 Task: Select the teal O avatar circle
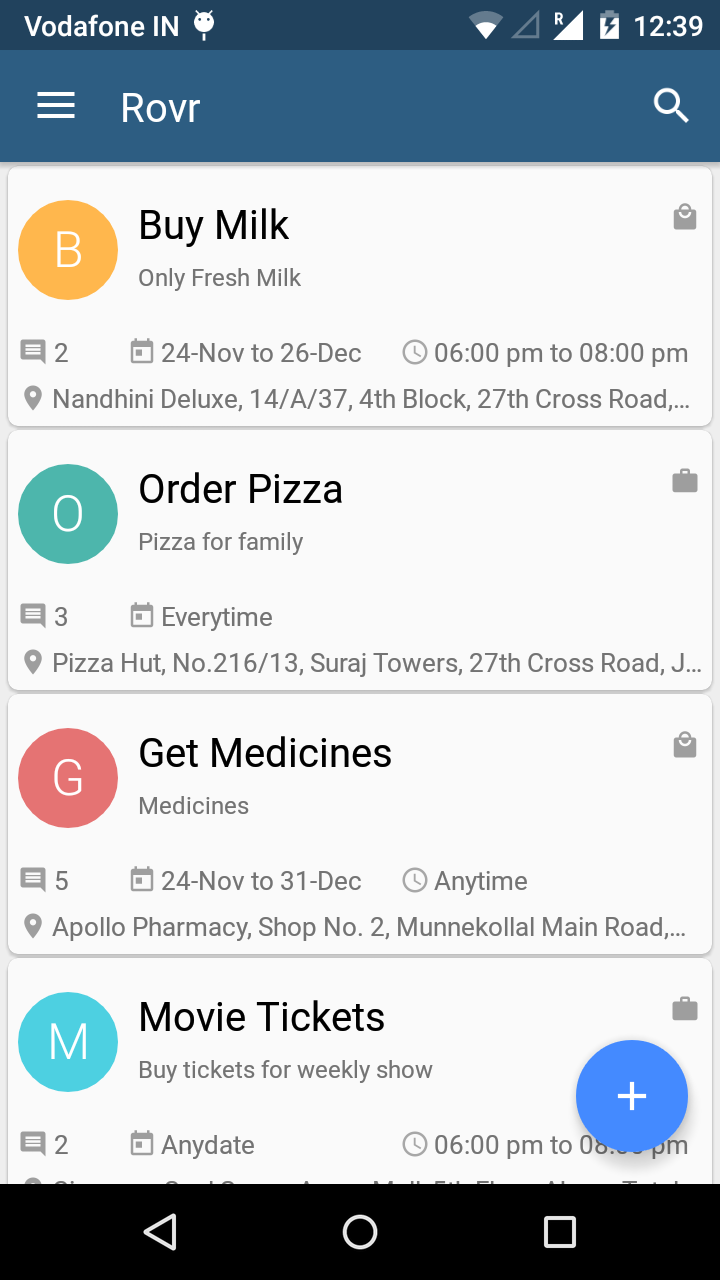68,514
